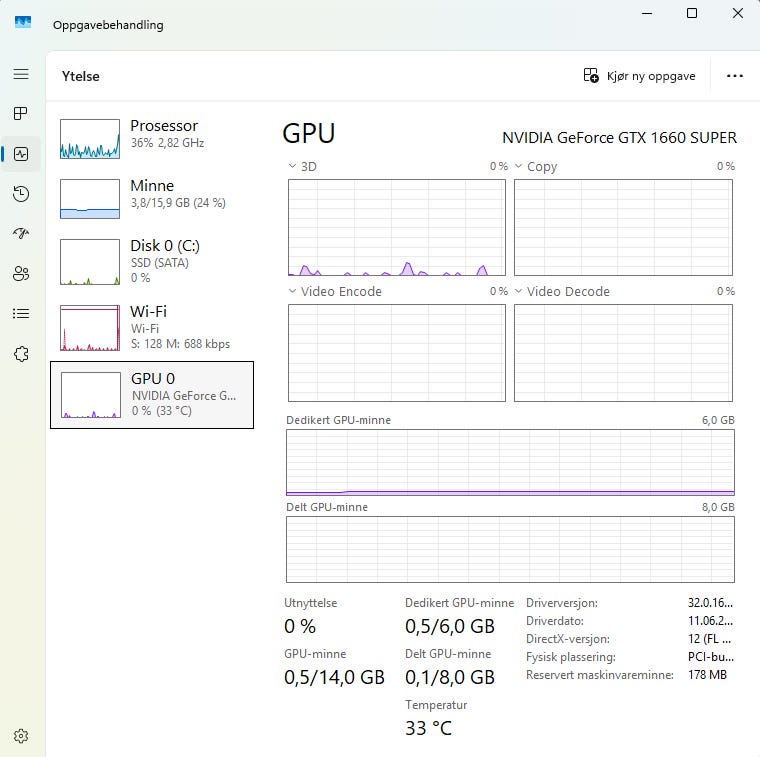Click the Driverversjon value 32.0.16...
The height and width of the screenshot is (757, 760).
(x=710, y=603)
